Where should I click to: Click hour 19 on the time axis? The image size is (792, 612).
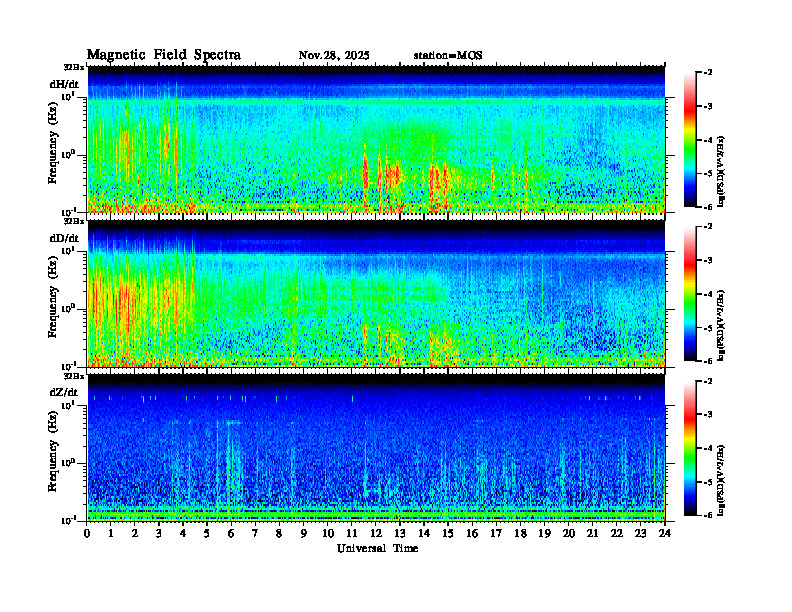[x=544, y=533]
